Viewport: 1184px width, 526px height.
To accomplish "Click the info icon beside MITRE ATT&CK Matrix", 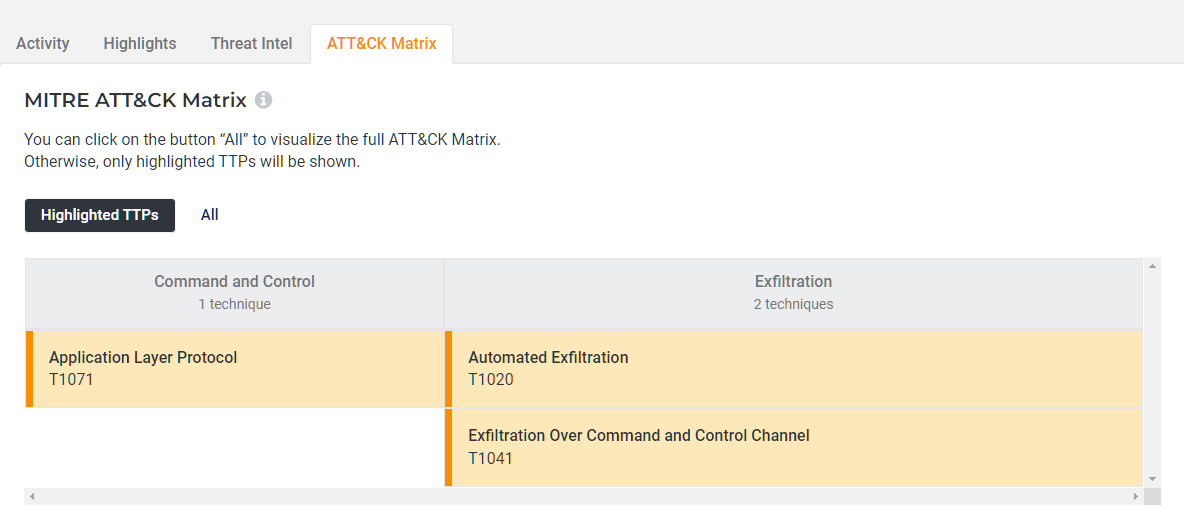I will click(263, 100).
